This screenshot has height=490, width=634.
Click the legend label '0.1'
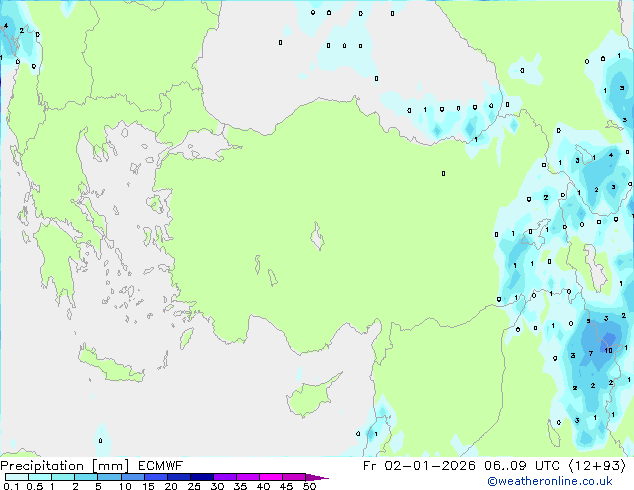coord(11,486)
